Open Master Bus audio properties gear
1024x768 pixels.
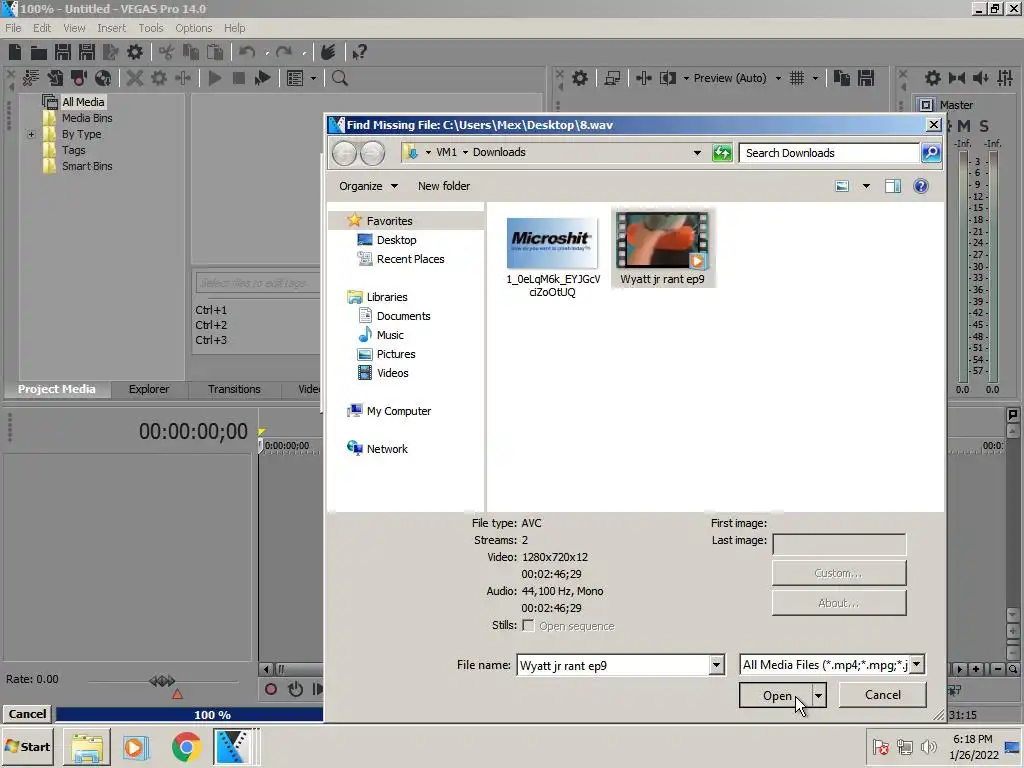click(x=933, y=78)
